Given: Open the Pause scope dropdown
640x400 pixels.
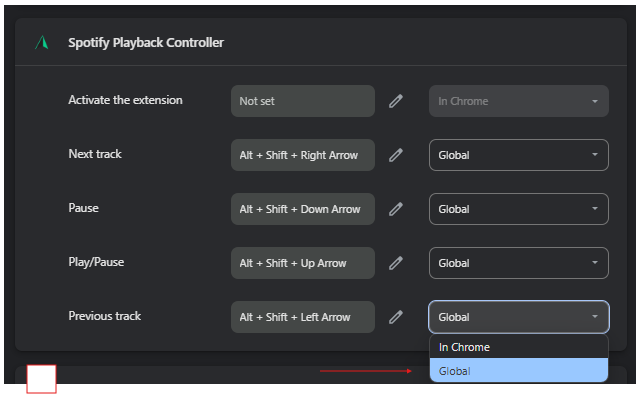Looking at the screenshot, I should (518, 209).
